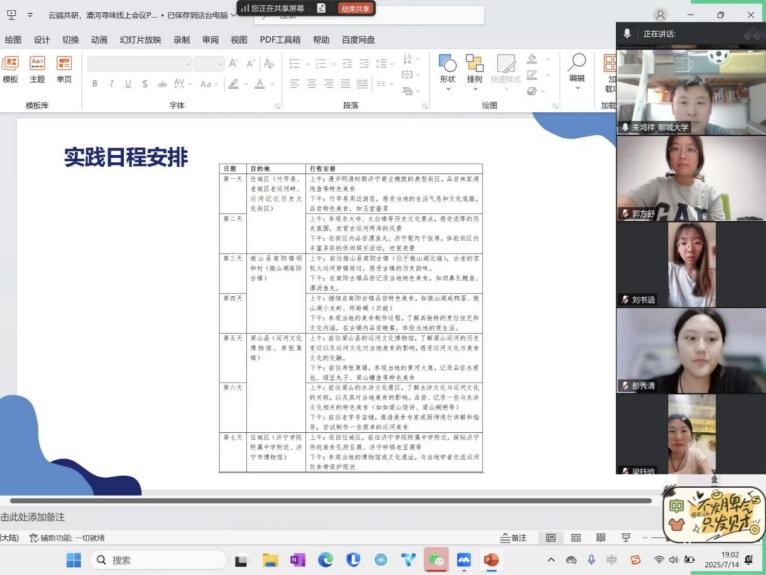Image resolution: width=766 pixels, height=575 pixels.
Task: Click the 编辑 search/edit icon
Action: (x=577, y=68)
